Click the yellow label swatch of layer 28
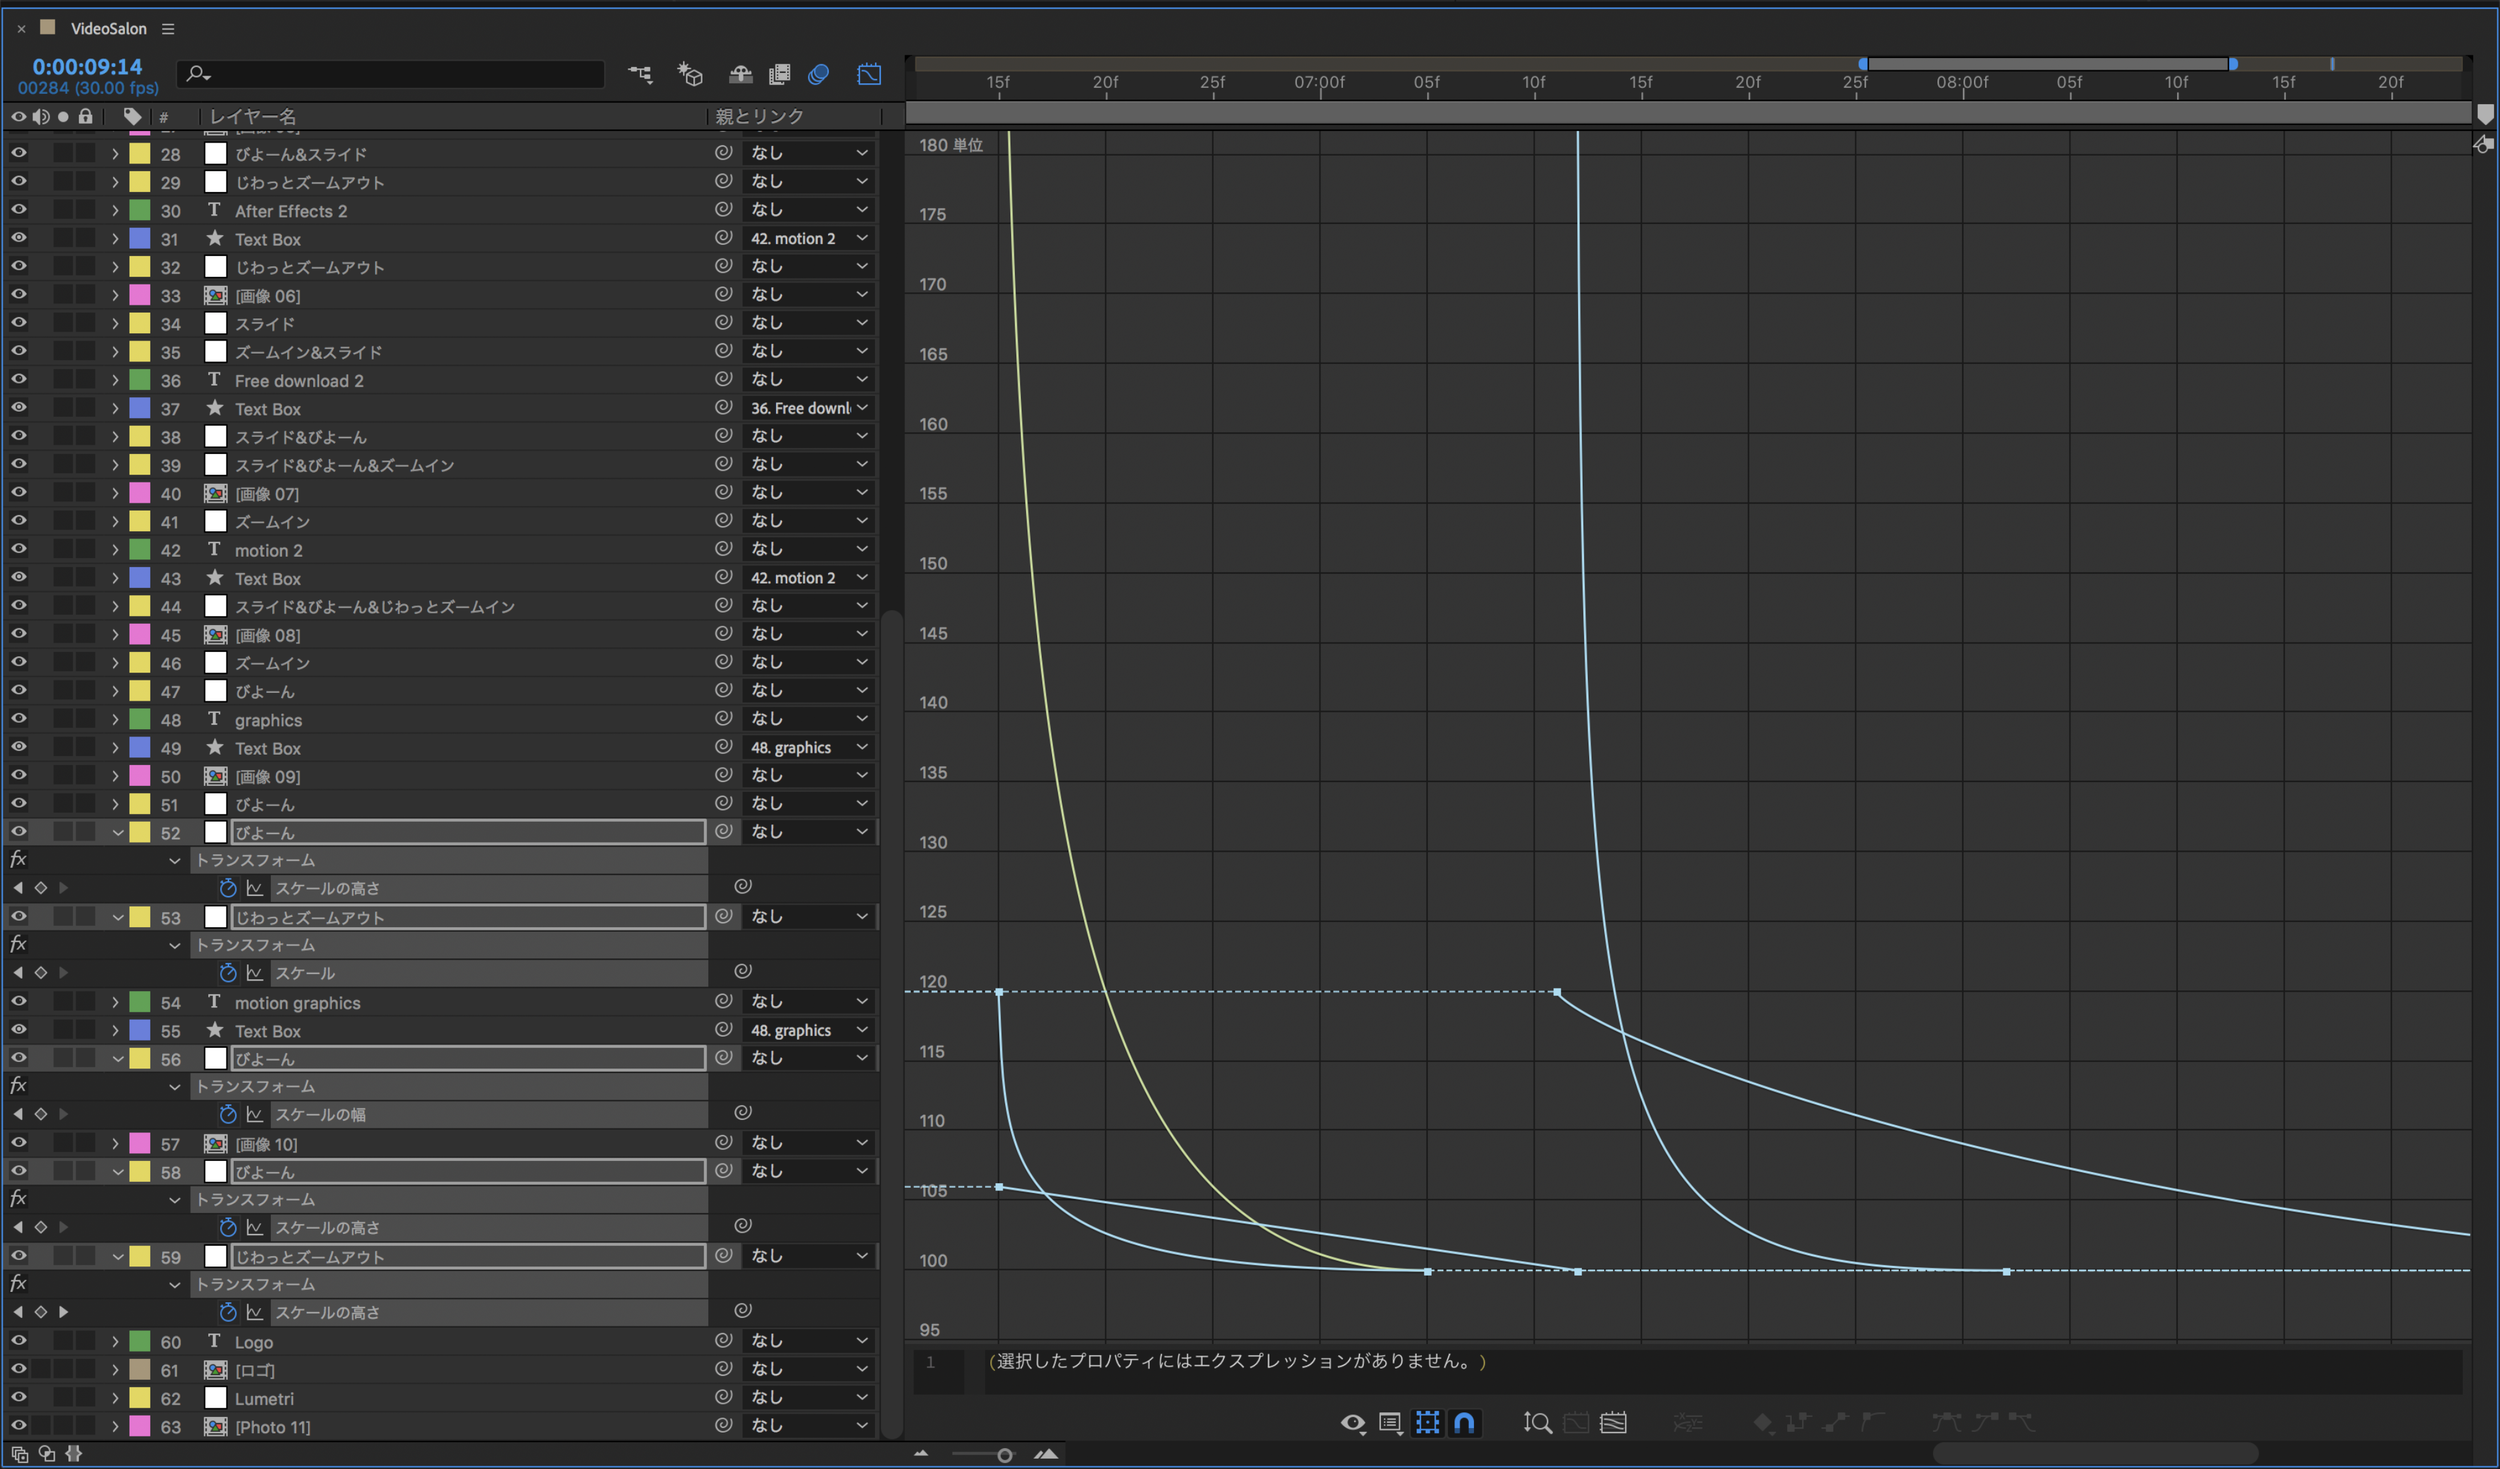 tap(140, 153)
